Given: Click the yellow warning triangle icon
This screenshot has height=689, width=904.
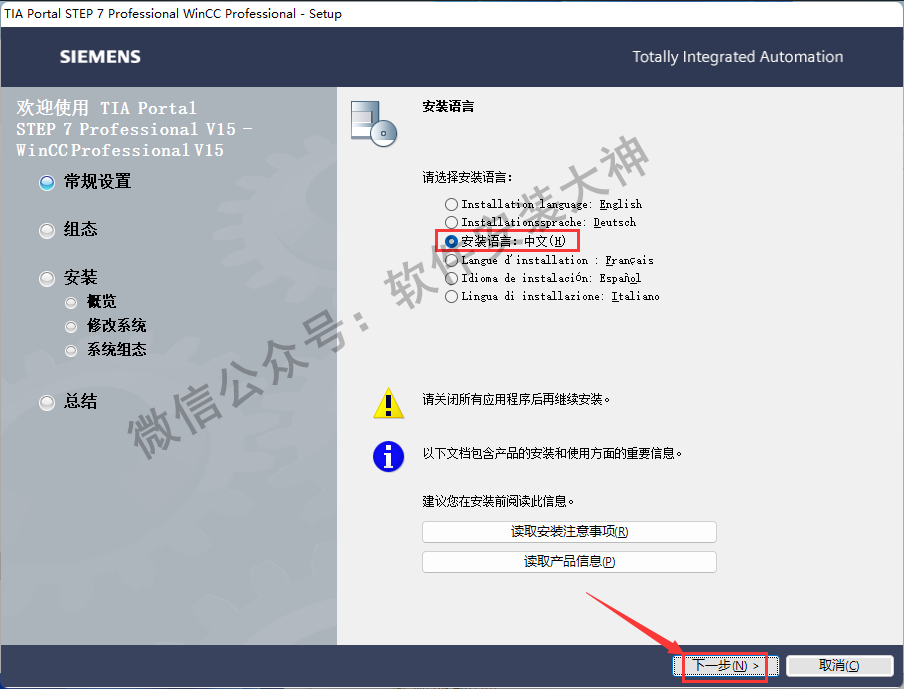Looking at the screenshot, I should 389,402.
